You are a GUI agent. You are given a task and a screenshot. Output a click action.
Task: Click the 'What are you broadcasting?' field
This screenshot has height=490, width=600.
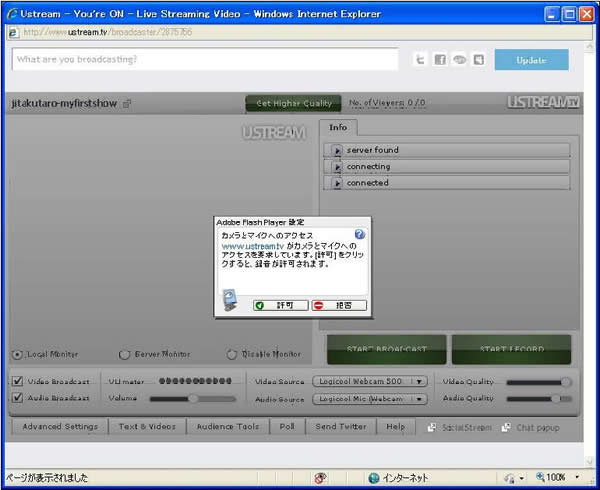tap(205, 60)
